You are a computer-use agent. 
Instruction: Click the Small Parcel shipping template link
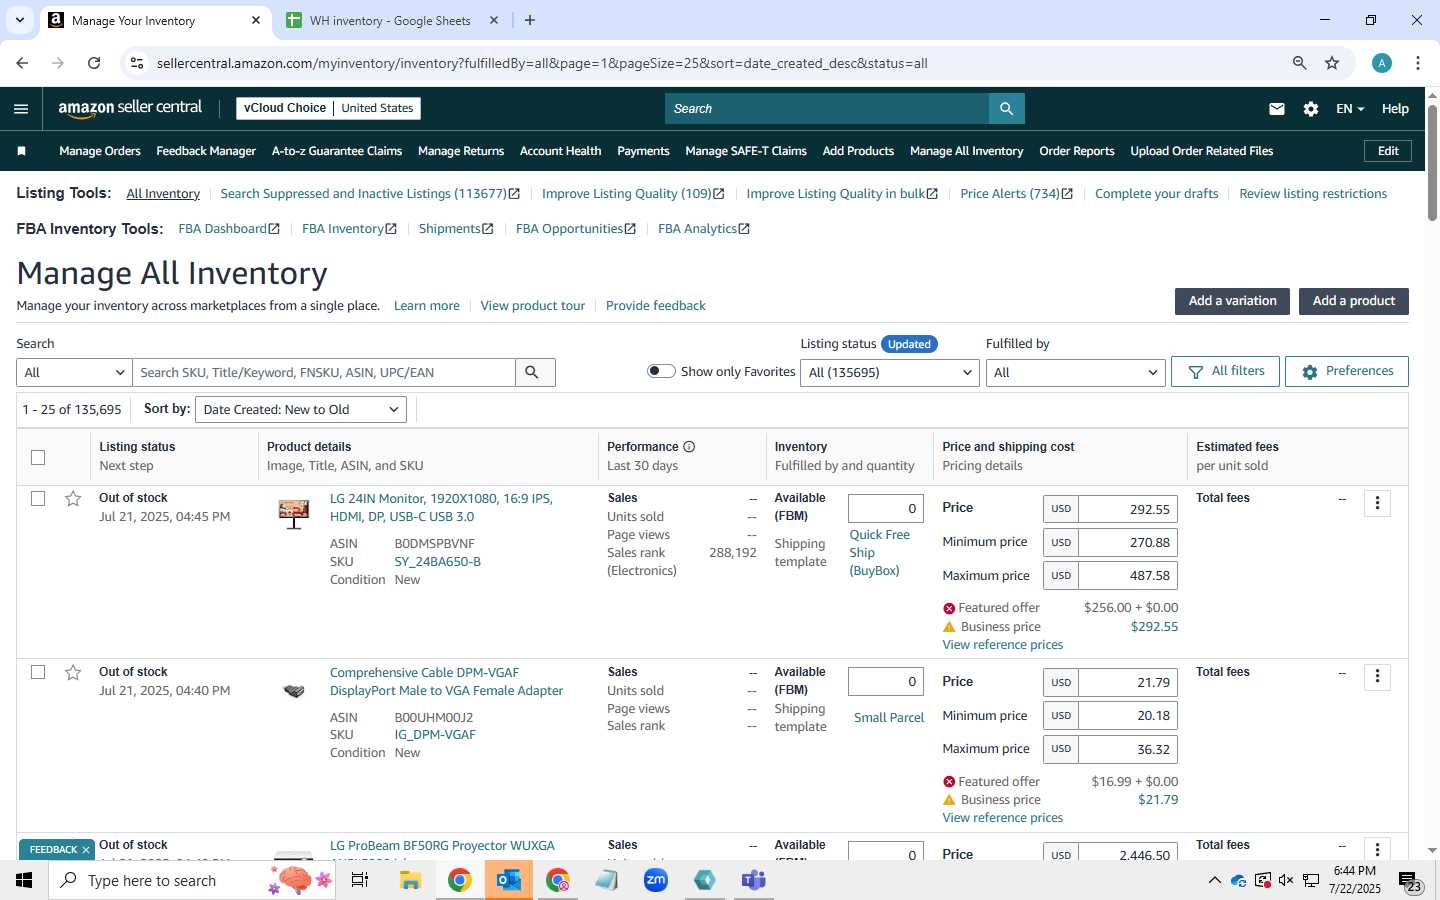coord(889,718)
